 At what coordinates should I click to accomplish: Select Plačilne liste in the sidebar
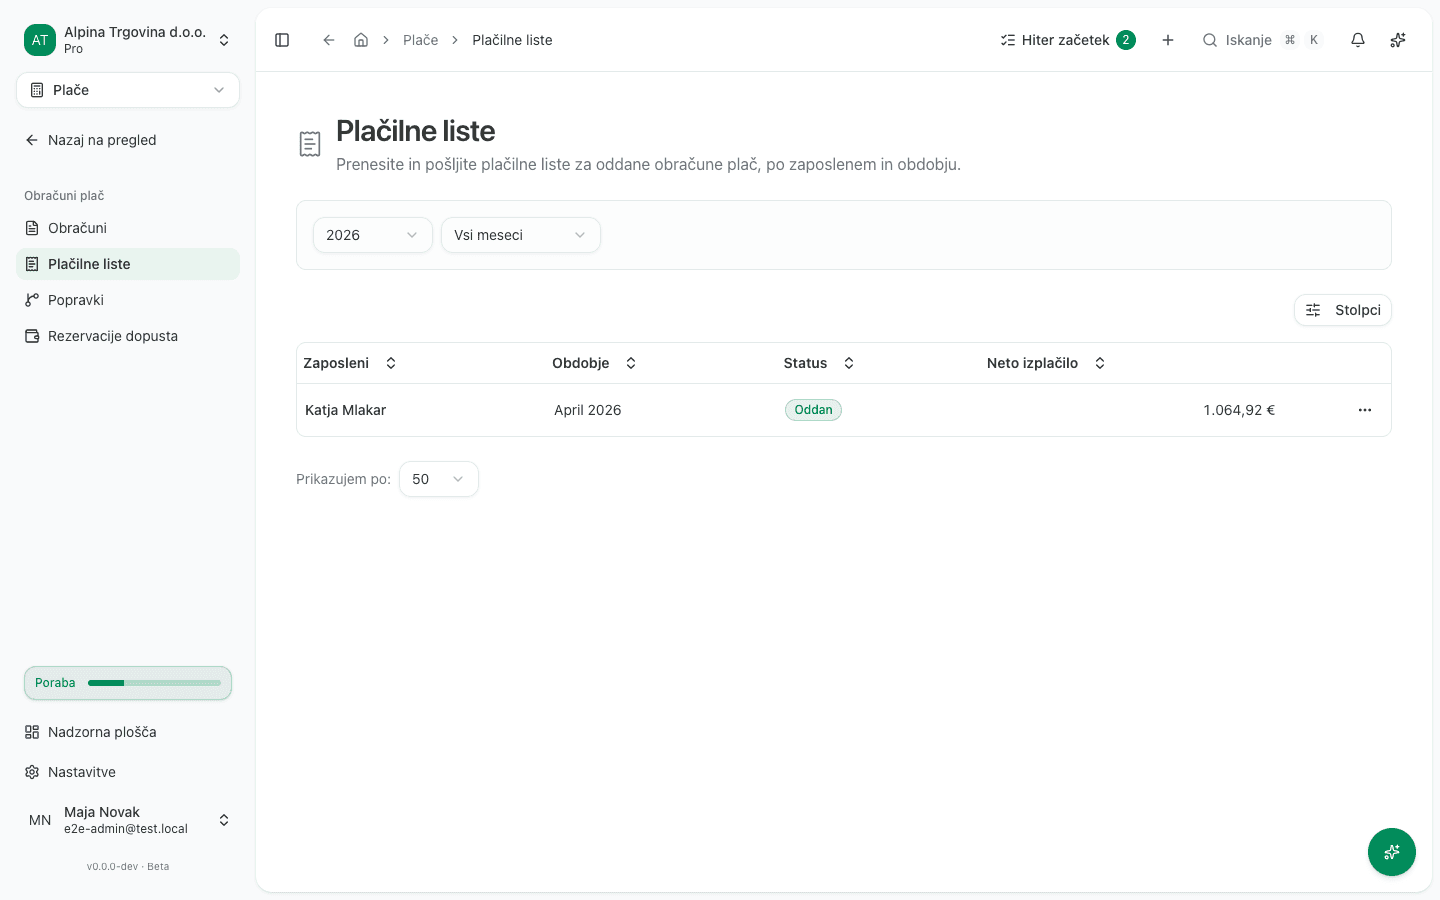[128, 264]
